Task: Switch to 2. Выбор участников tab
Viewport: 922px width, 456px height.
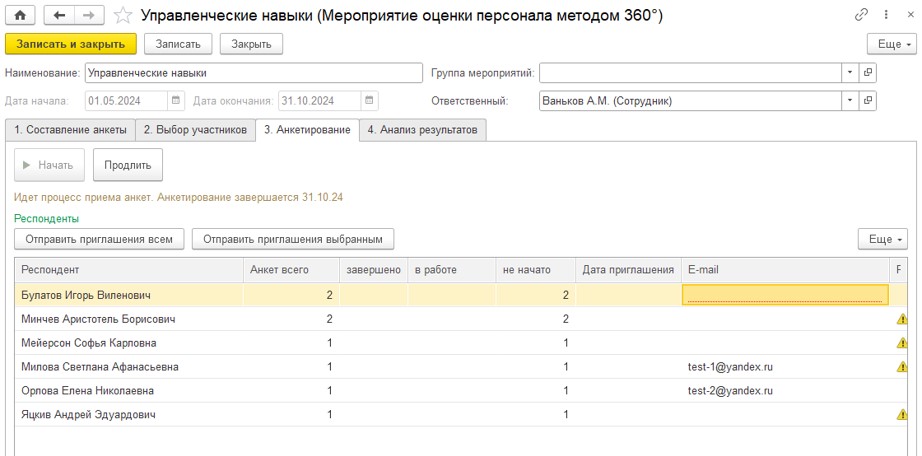Action: click(x=196, y=130)
